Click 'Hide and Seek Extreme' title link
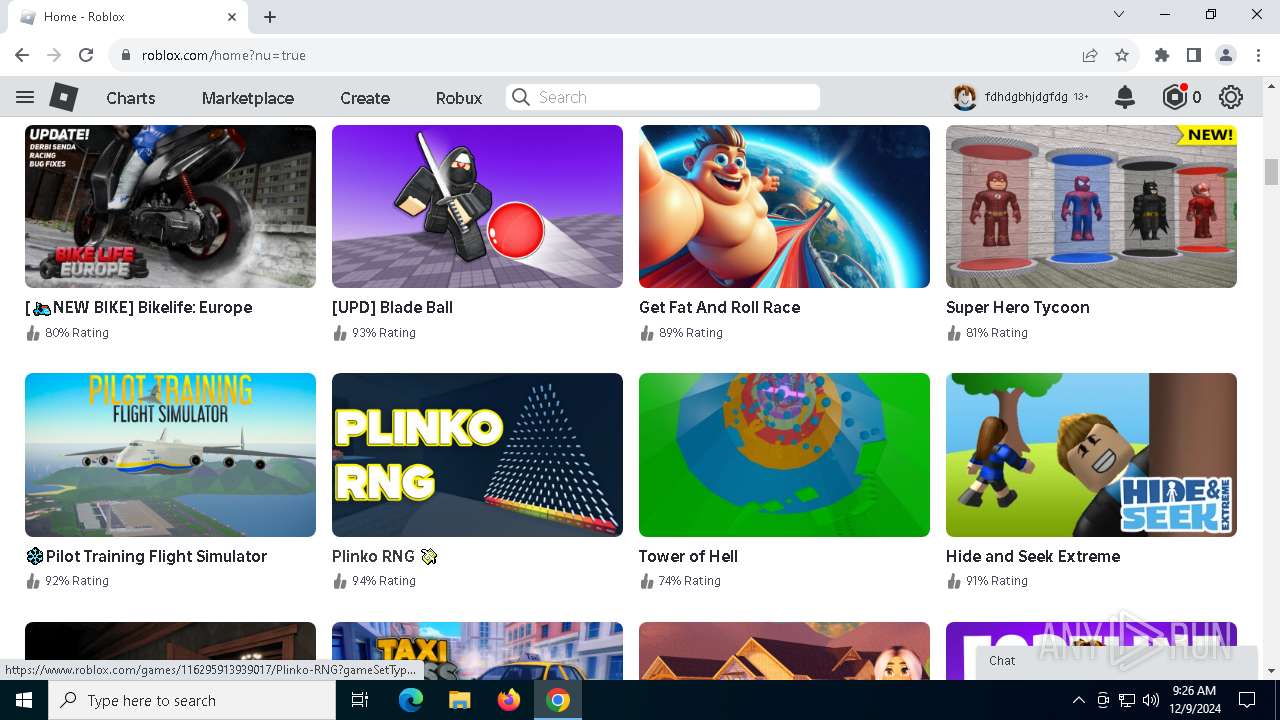The image size is (1280, 720). pyautogui.click(x=1033, y=556)
